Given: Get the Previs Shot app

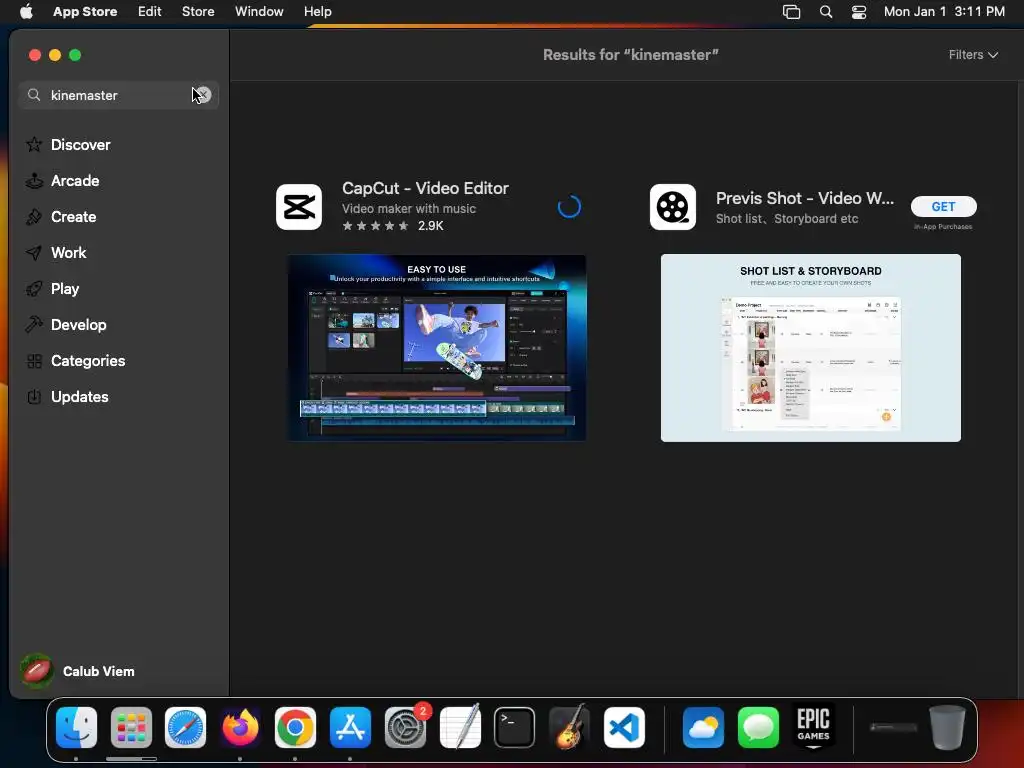Looking at the screenshot, I should [x=944, y=206].
